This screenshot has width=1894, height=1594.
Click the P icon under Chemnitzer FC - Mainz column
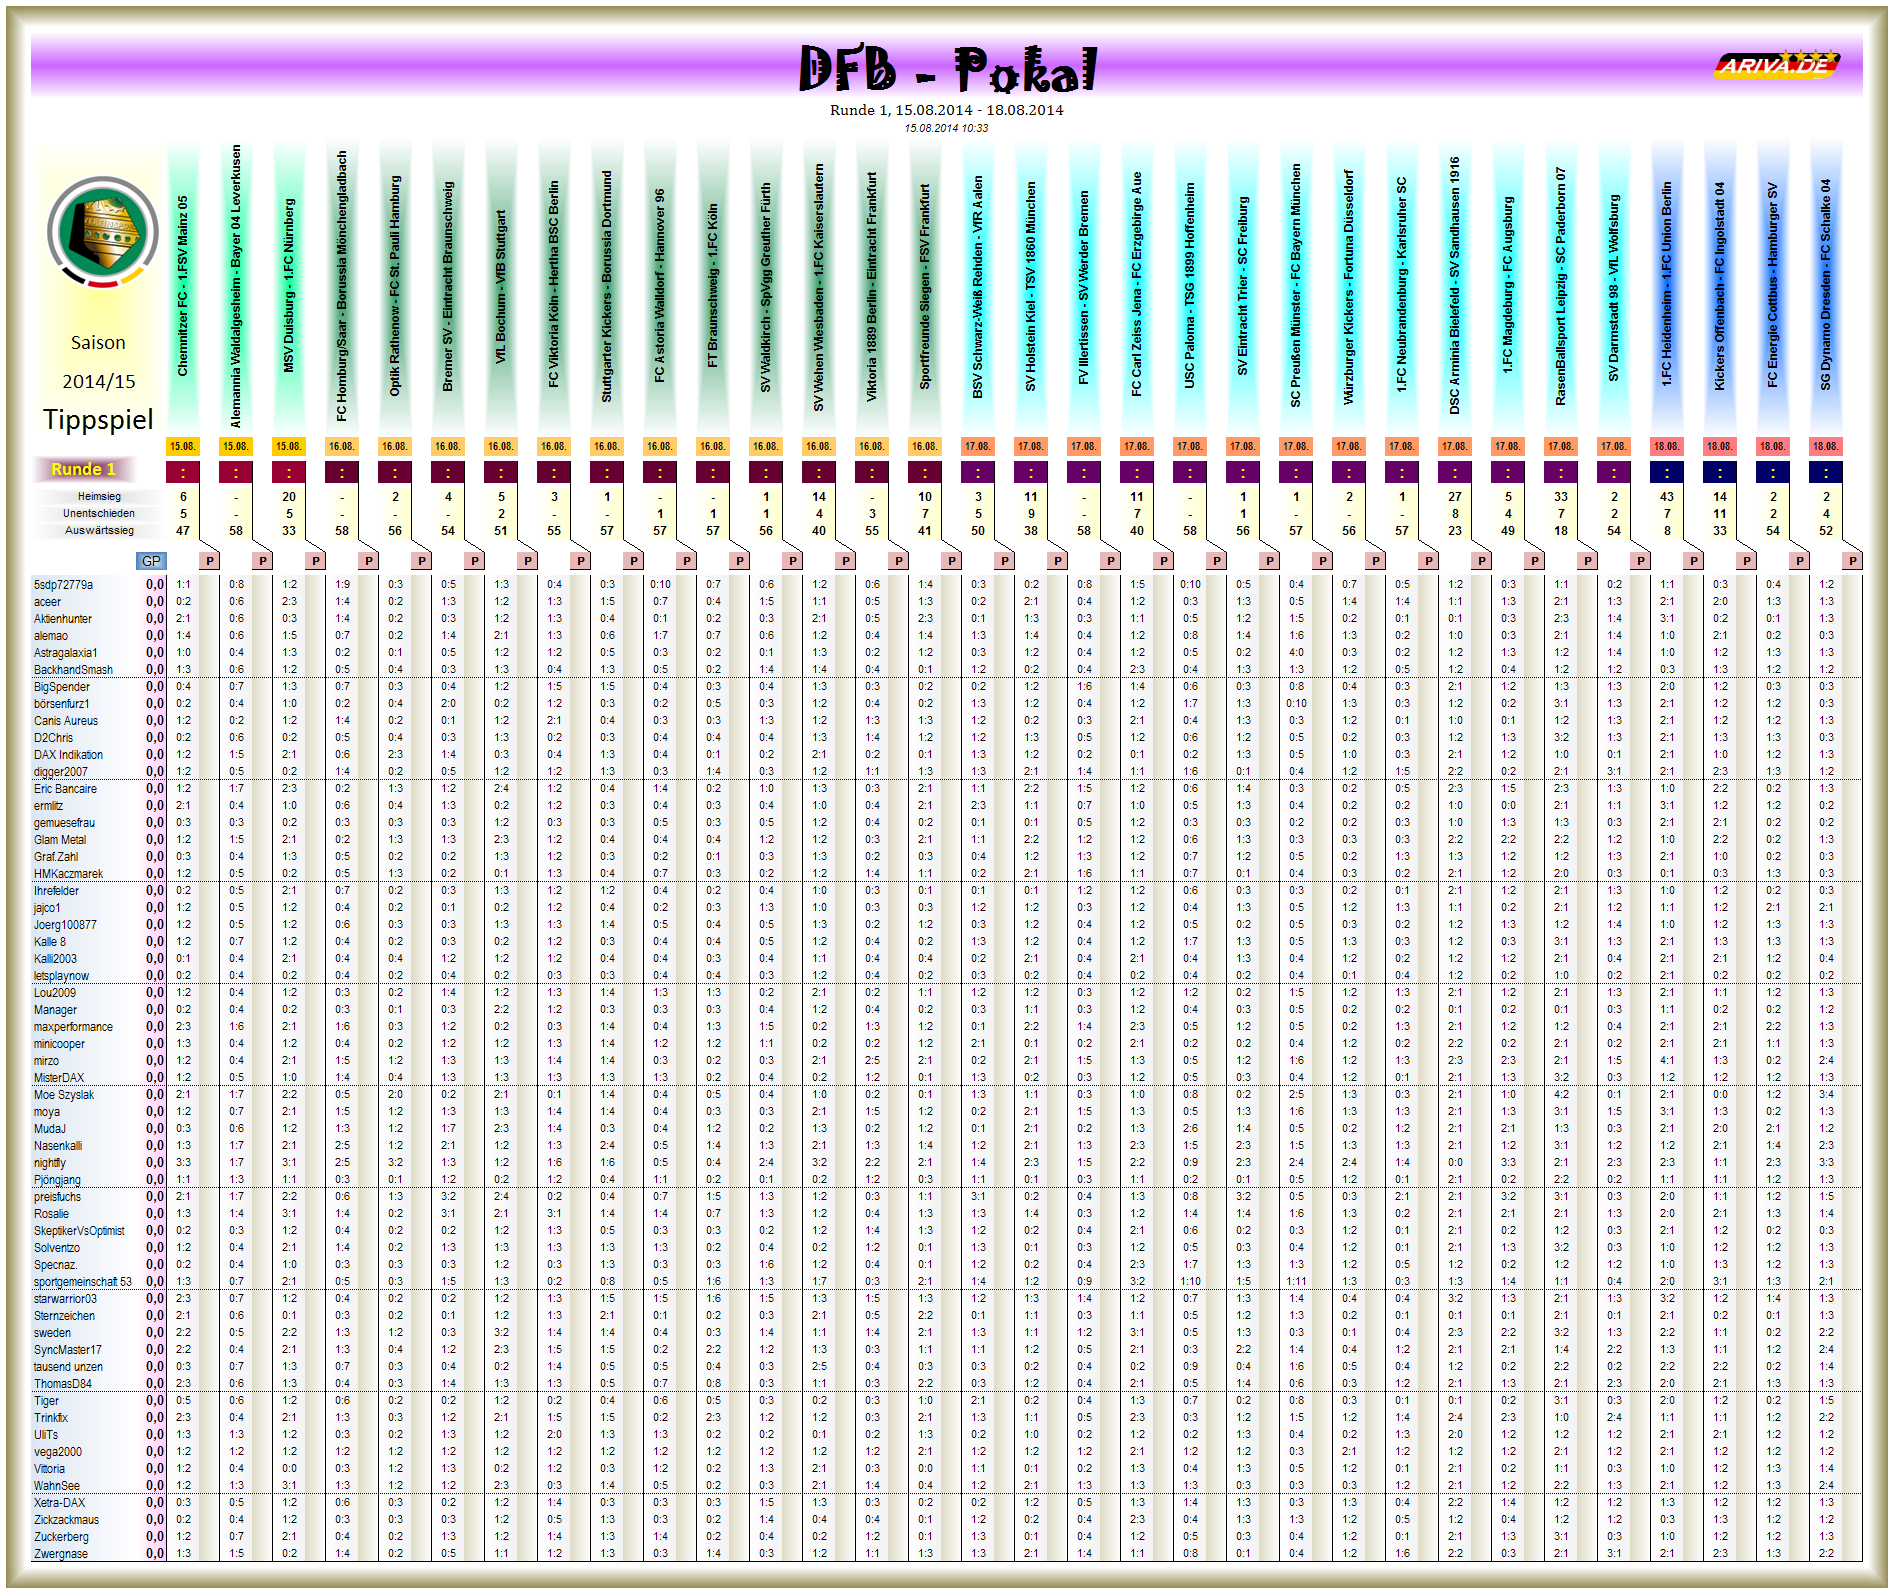click(x=209, y=561)
